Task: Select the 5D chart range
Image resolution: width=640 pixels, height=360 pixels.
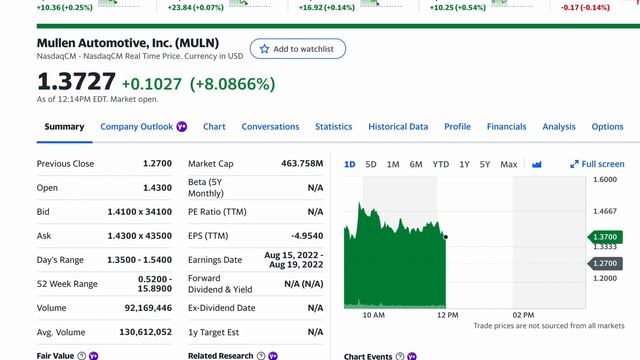Action: click(371, 164)
